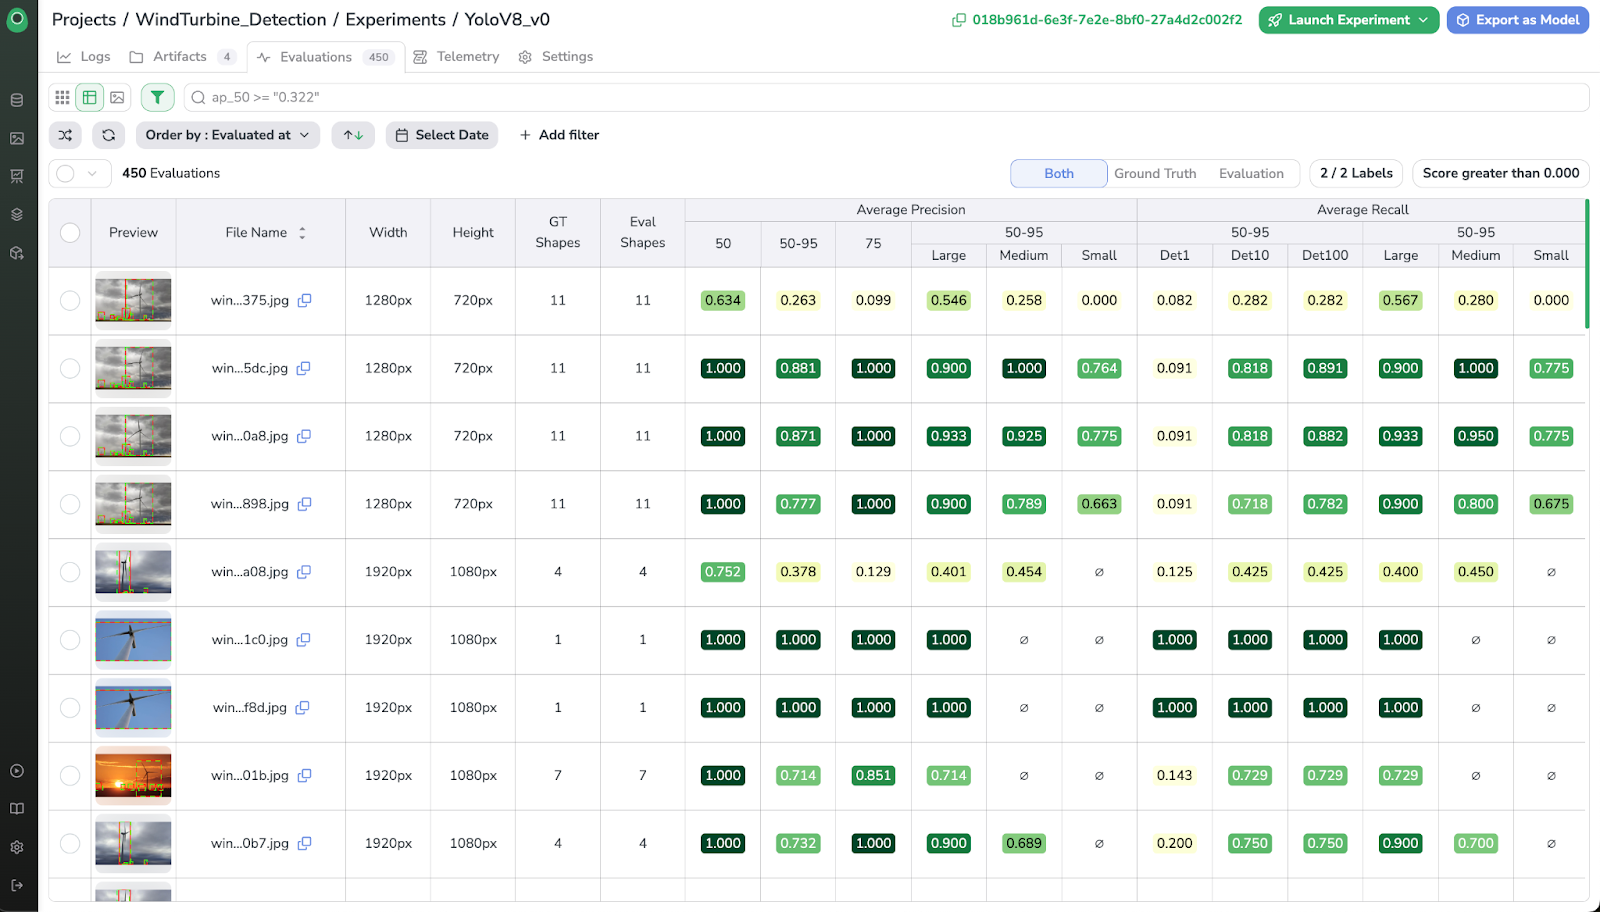
Task: Open the bulk selection chevron dropdown
Action: coord(92,173)
